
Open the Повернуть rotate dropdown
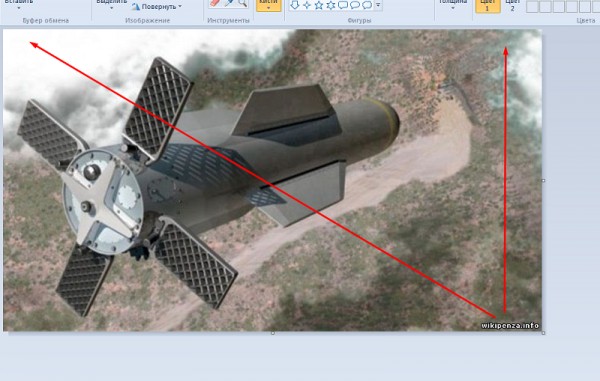click(x=180, y=7)
